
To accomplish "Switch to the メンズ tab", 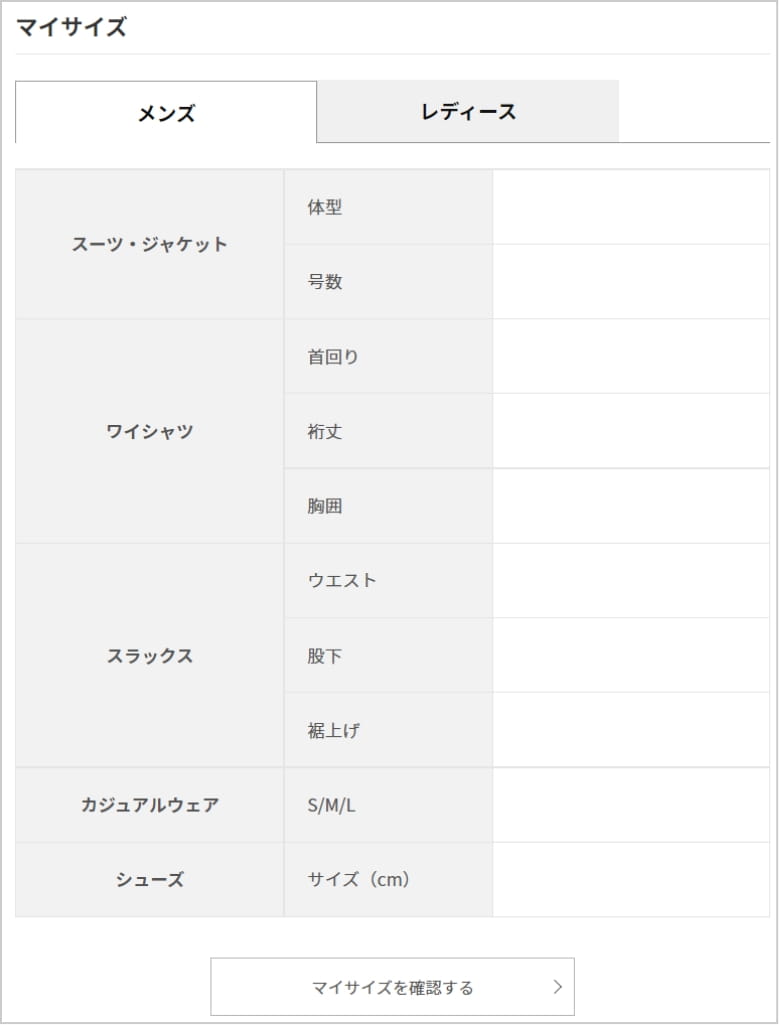I will 166,113.
